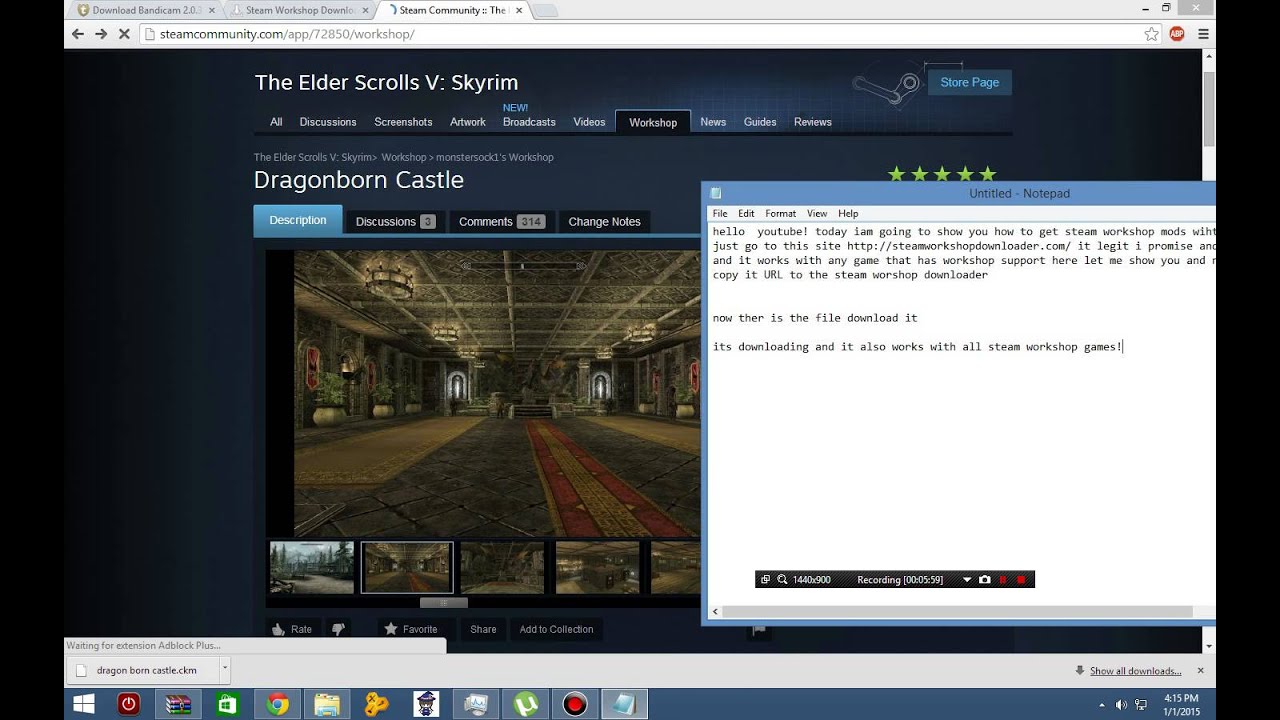Open the red power icon in the taskbar
Screen dimensions: 1280x720
(x=128, y=704)
